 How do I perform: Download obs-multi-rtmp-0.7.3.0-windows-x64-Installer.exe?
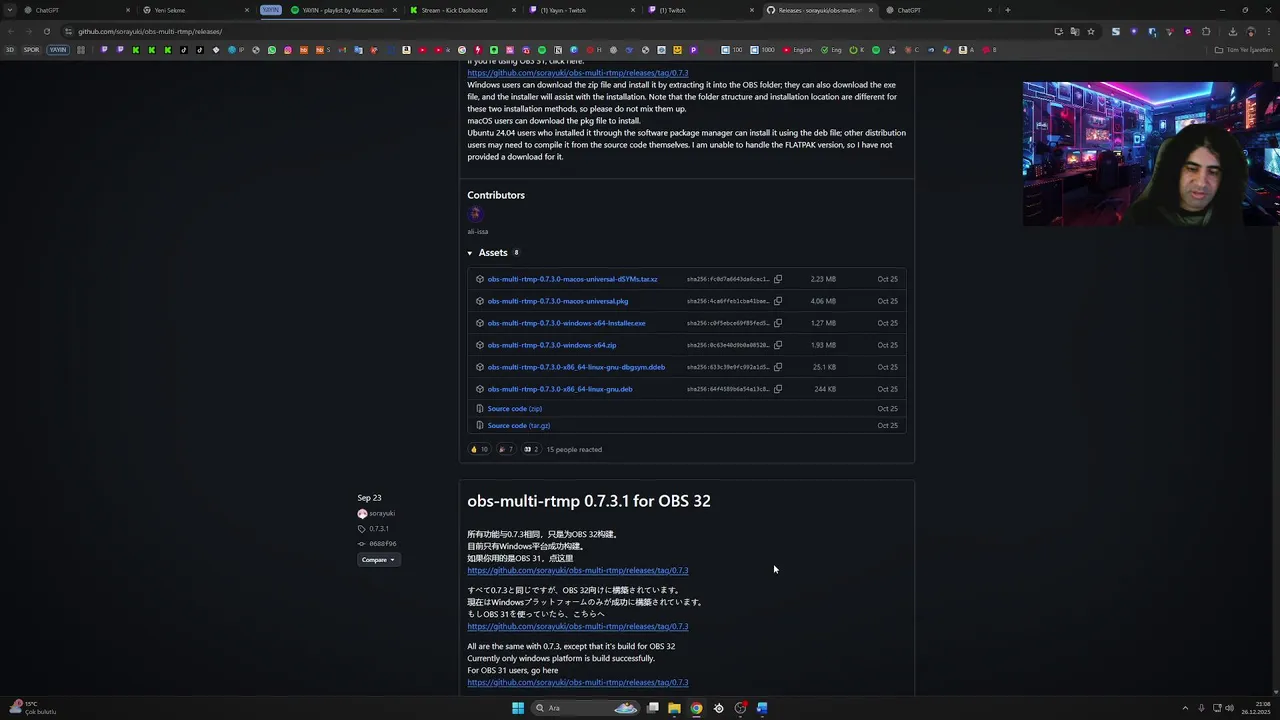point(566,323)
